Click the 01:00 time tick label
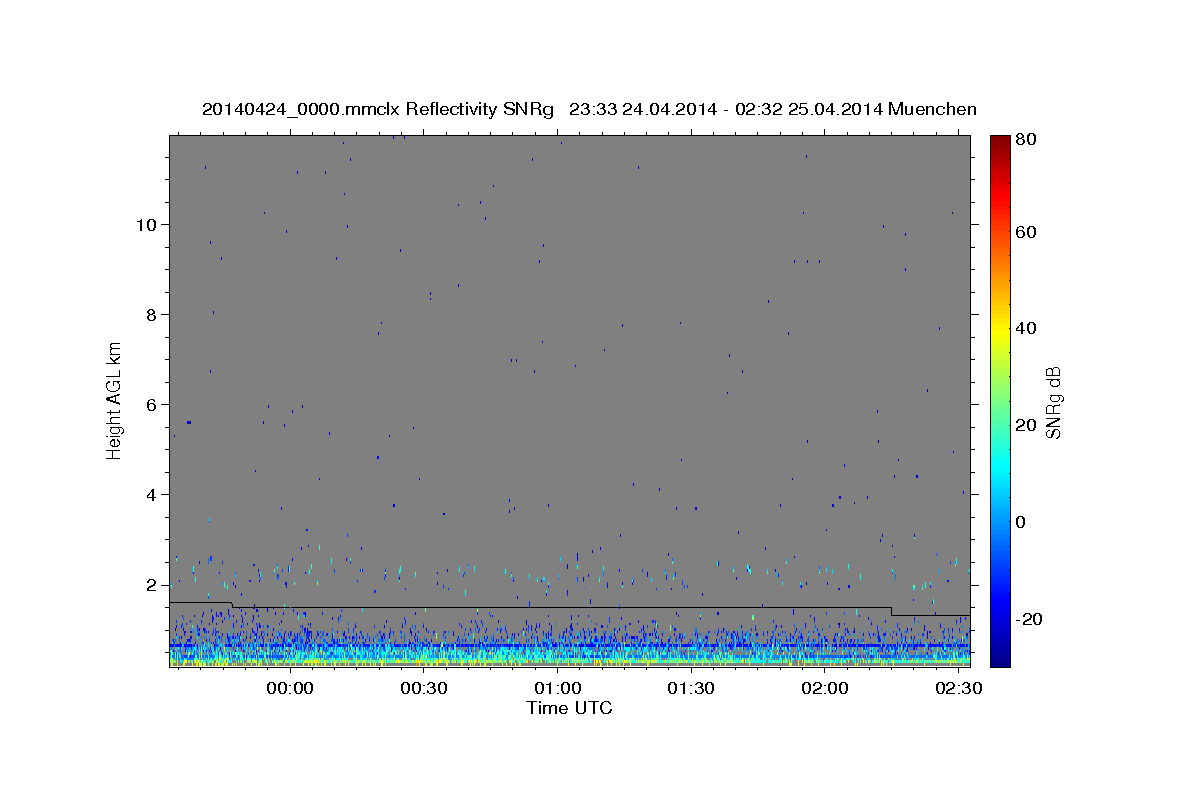The image size is (1200, 800). pos(557,689)
